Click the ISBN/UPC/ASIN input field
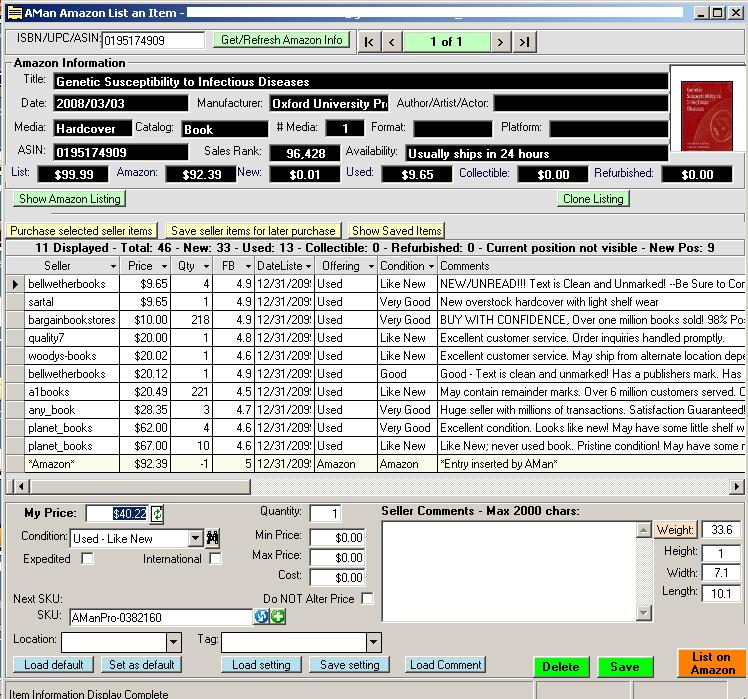 [154, 41]
